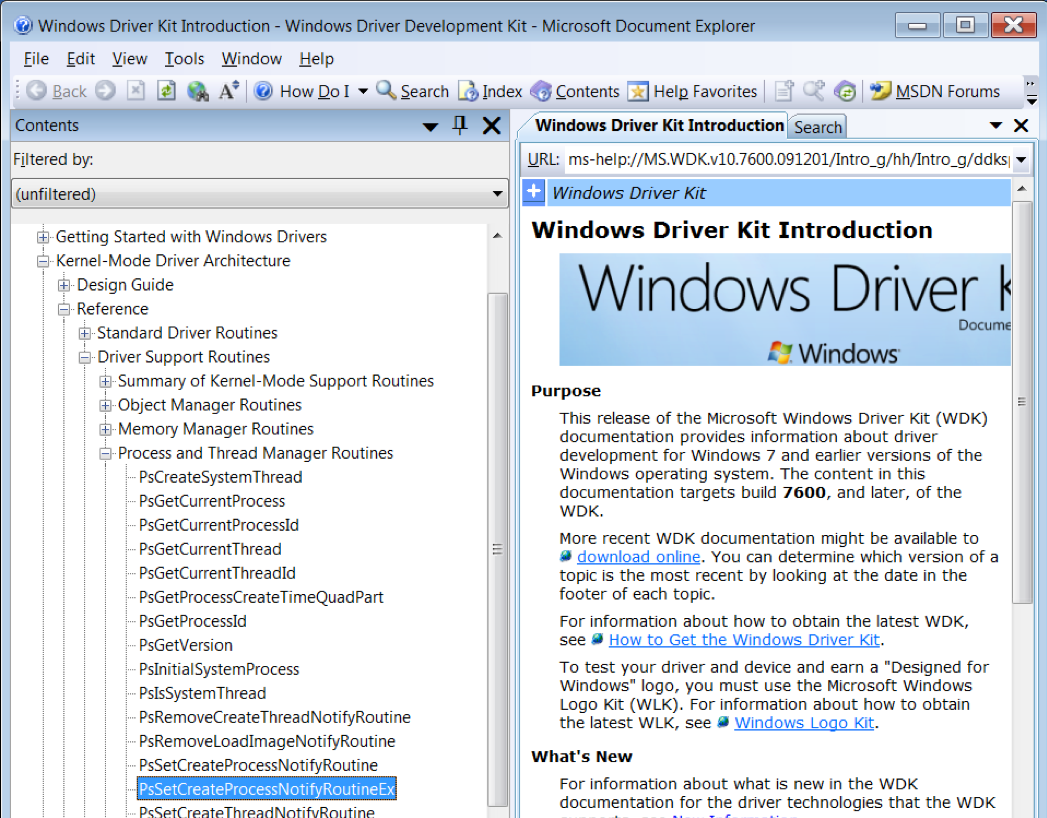Image resolution: width=1047 pixels, height=818 pixels.
Task: Click the URL address field
Action: [788, 160]
